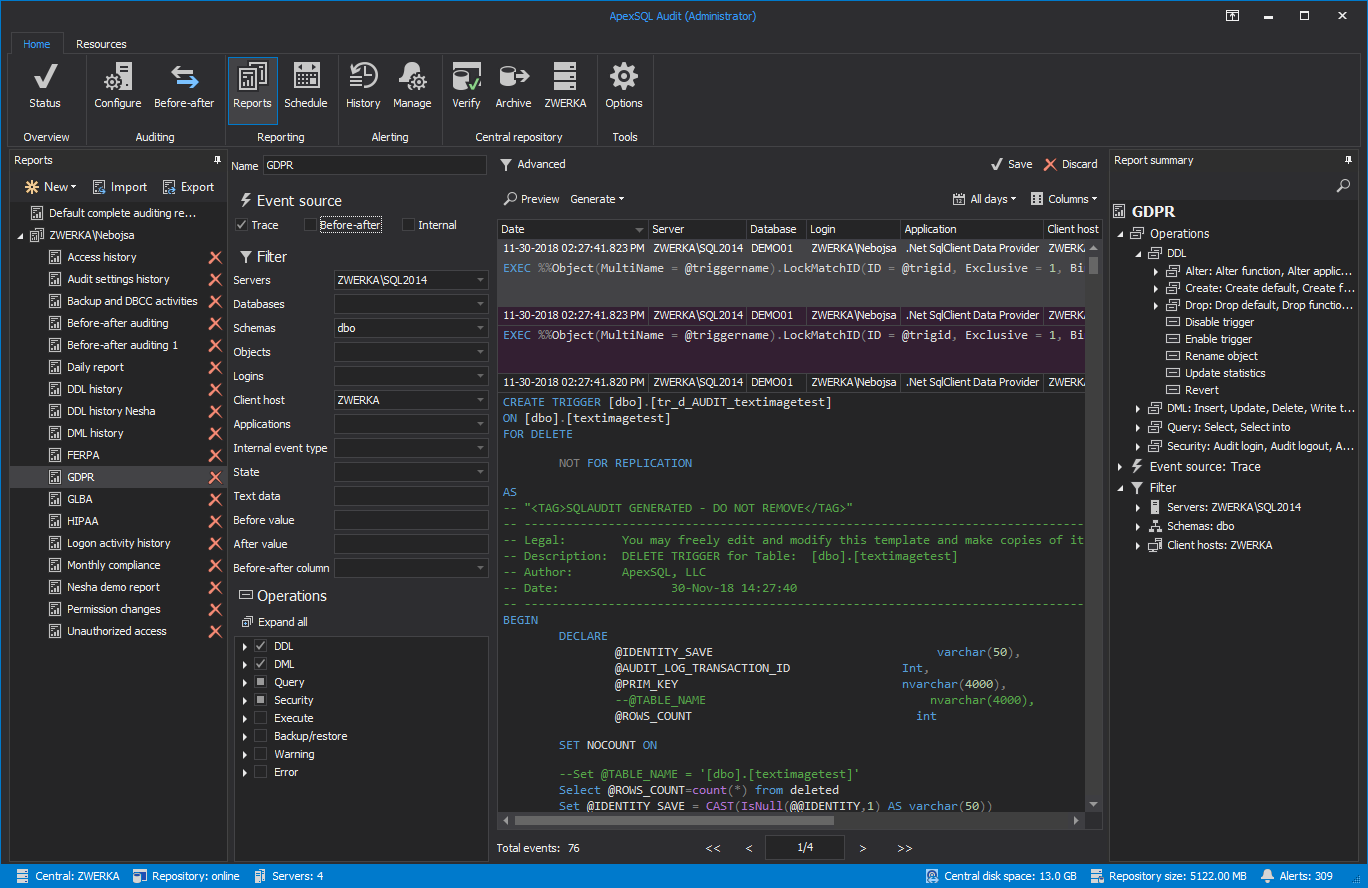Check the Execute operations checkbox
This screenshot has width=1368, height=888.
pos(261,718)
